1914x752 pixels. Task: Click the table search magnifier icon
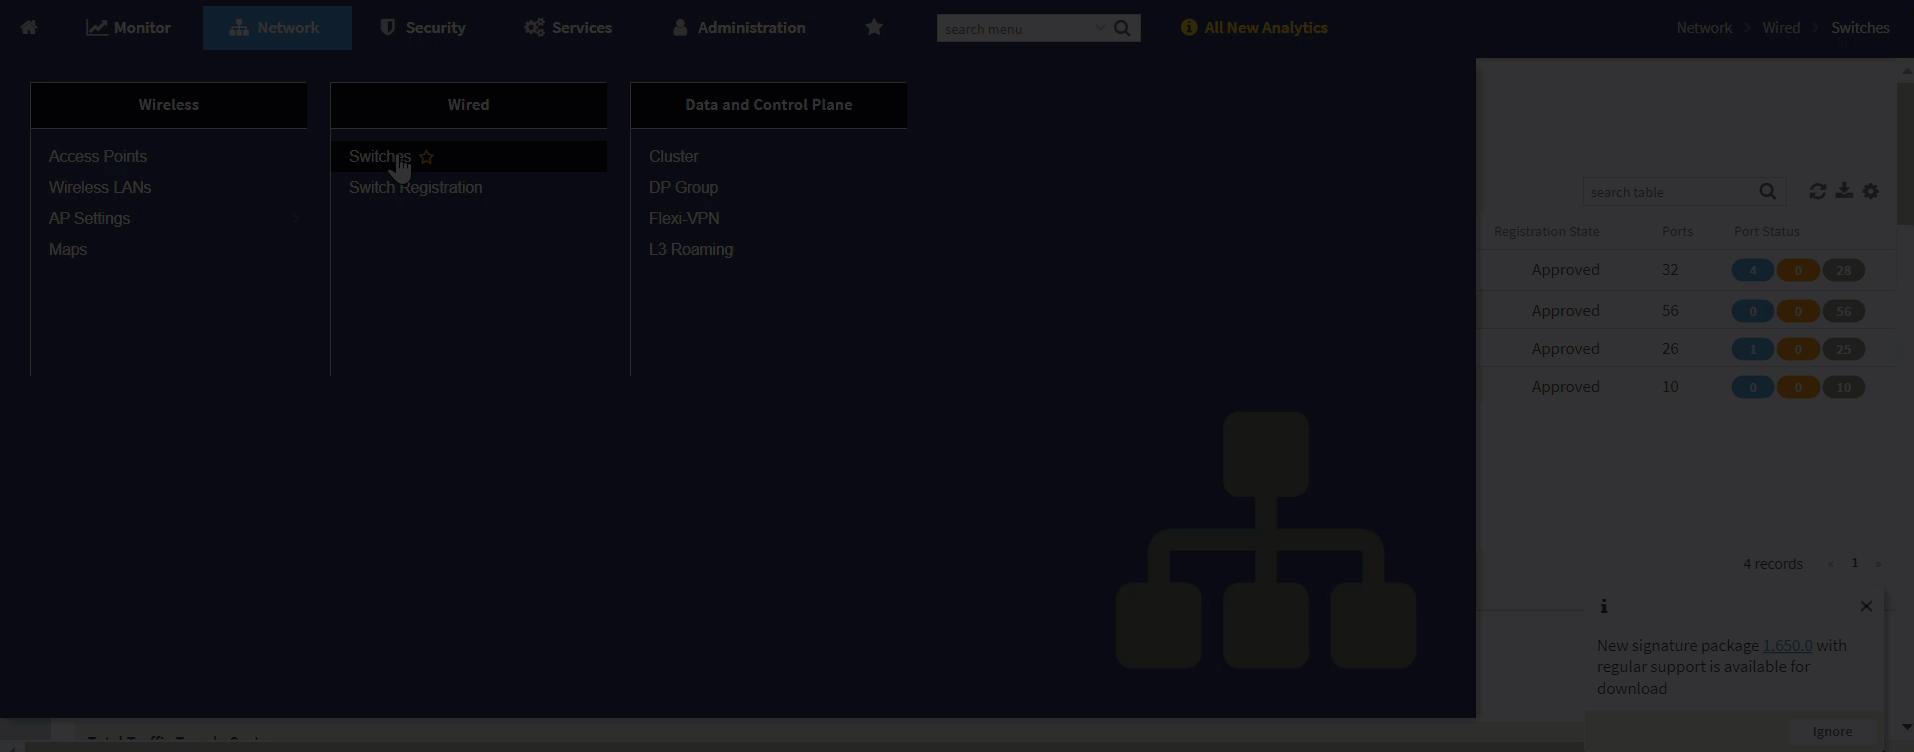(x=1768, y=192)
